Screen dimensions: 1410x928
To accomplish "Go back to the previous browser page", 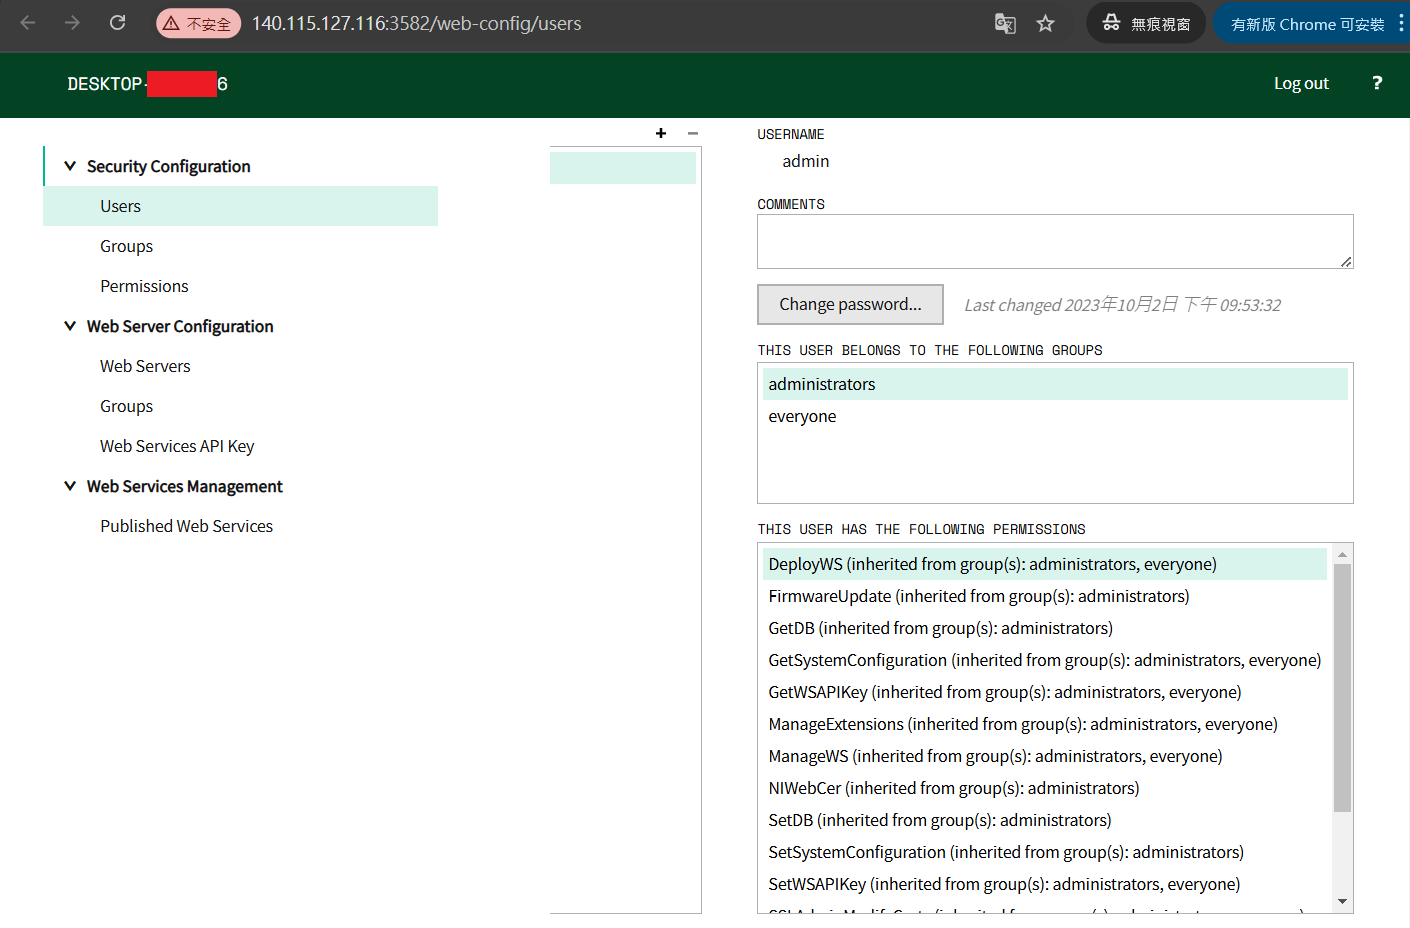I will point(28,23).
